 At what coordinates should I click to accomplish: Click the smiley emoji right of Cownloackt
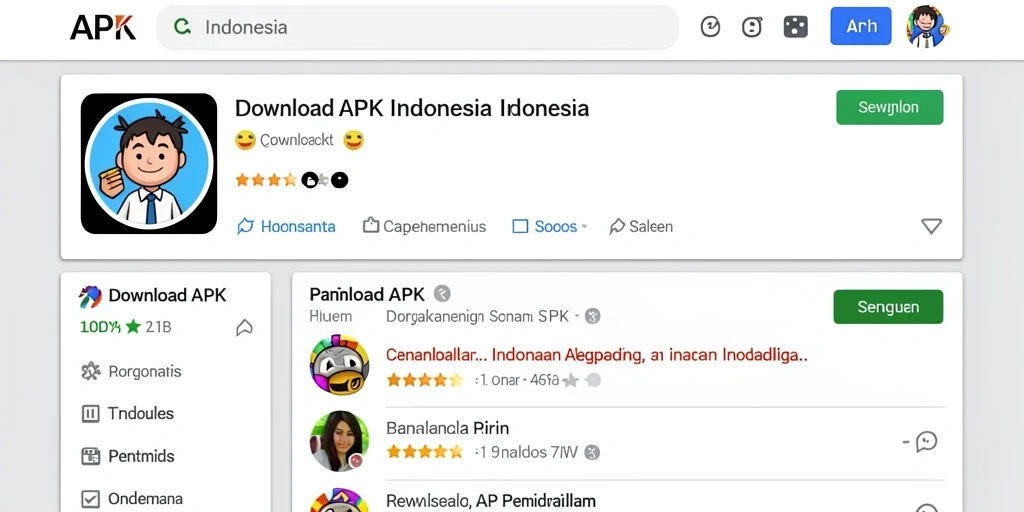tap(353, 140)
